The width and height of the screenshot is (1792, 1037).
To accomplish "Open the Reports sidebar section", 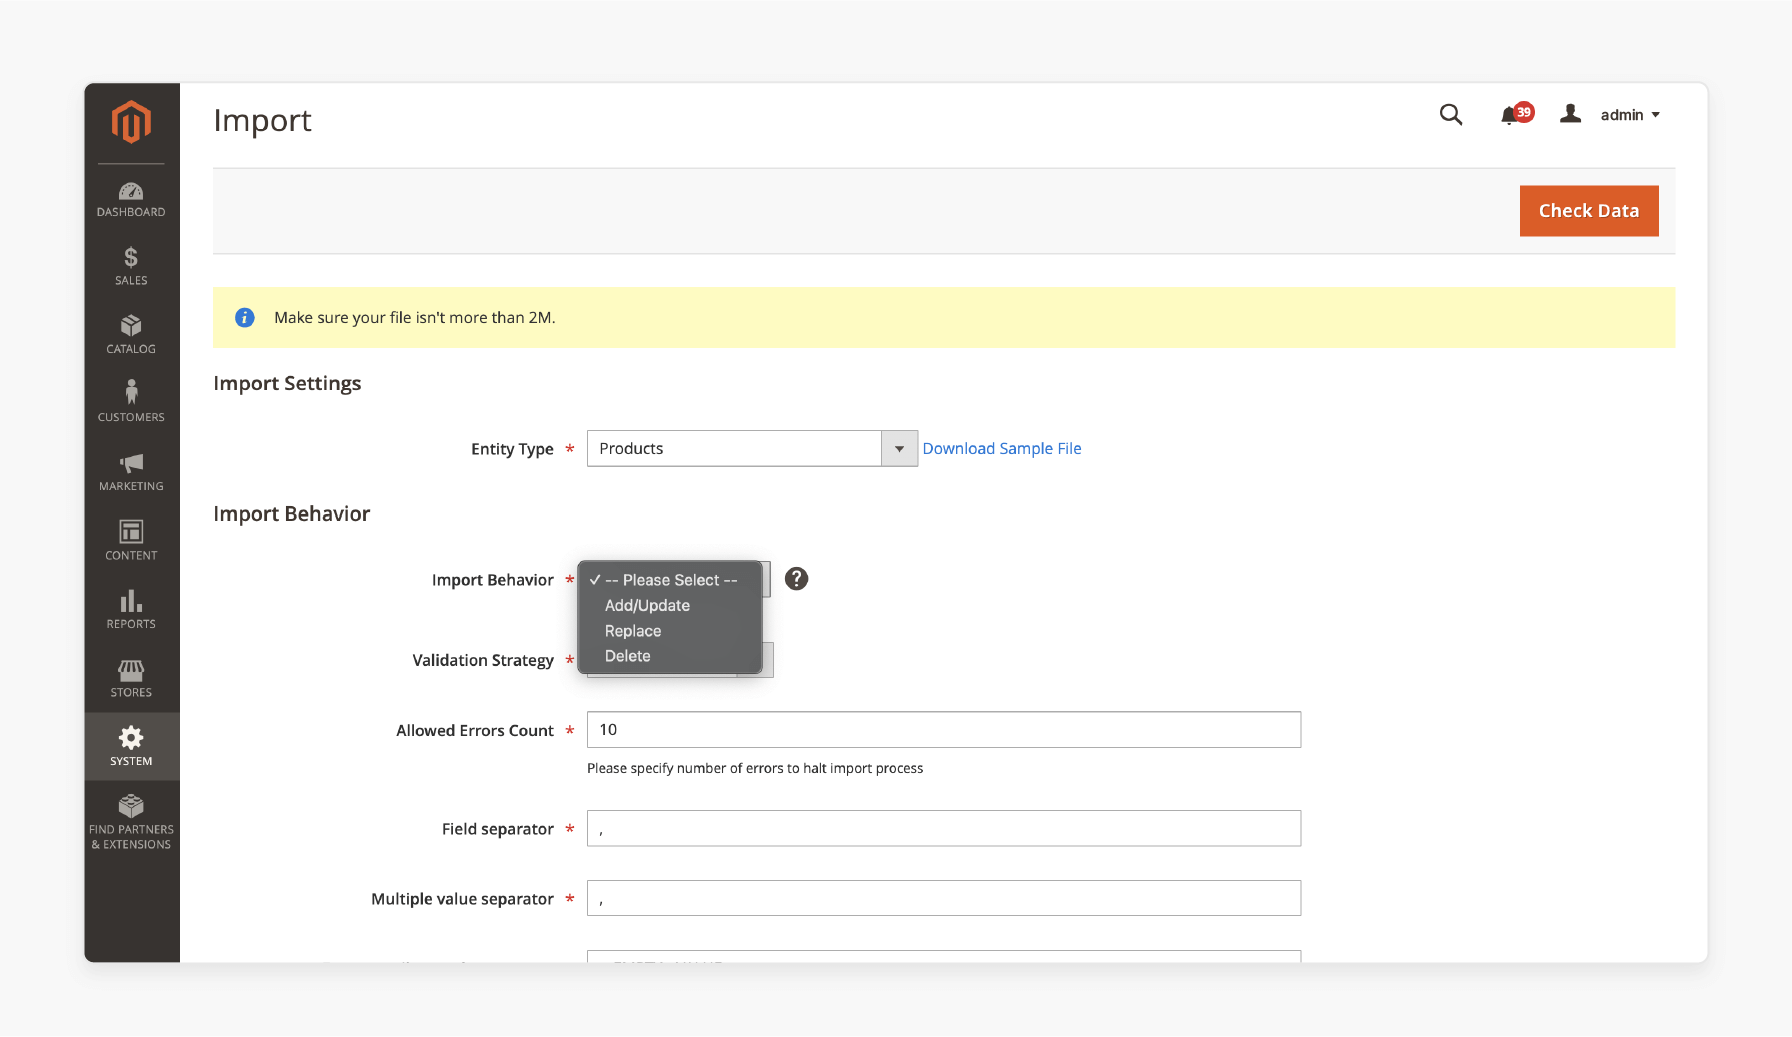I will (131, 609).
